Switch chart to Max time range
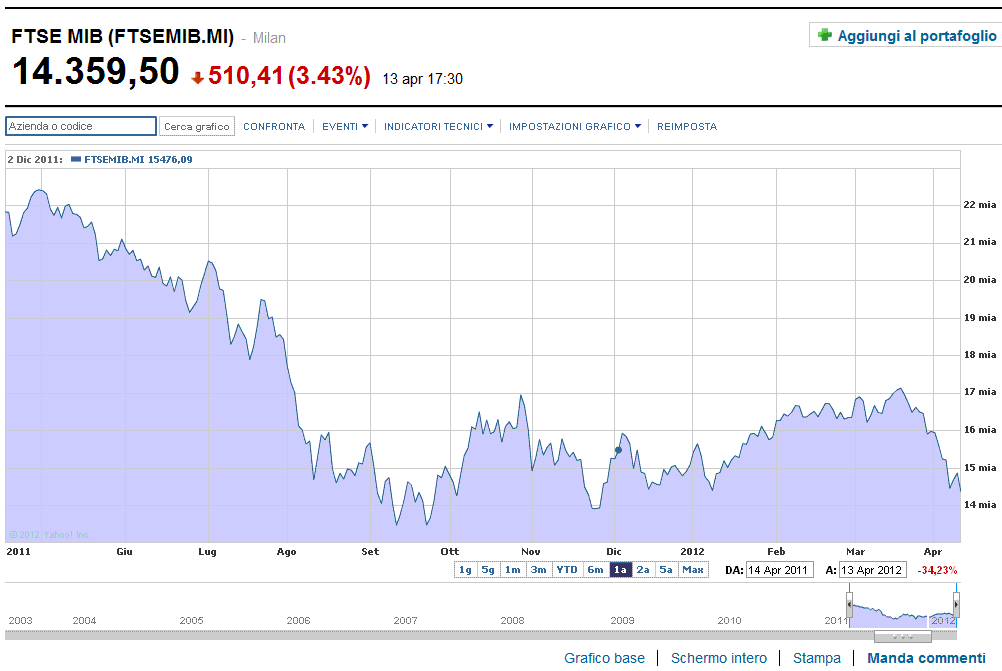 point(693,570)
